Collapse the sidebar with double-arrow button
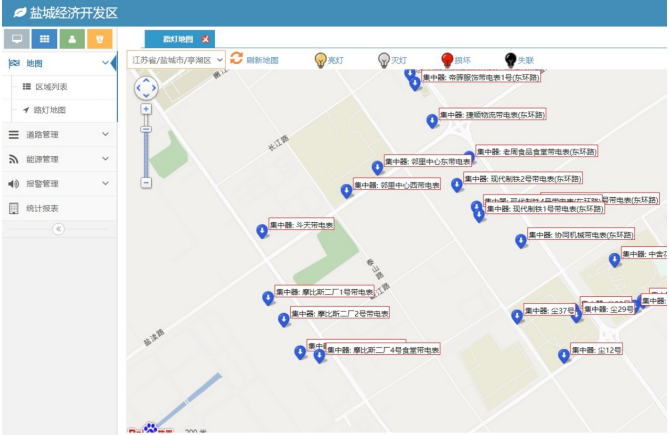The width and height of the screenshot is (669, 435). (58, 229)
